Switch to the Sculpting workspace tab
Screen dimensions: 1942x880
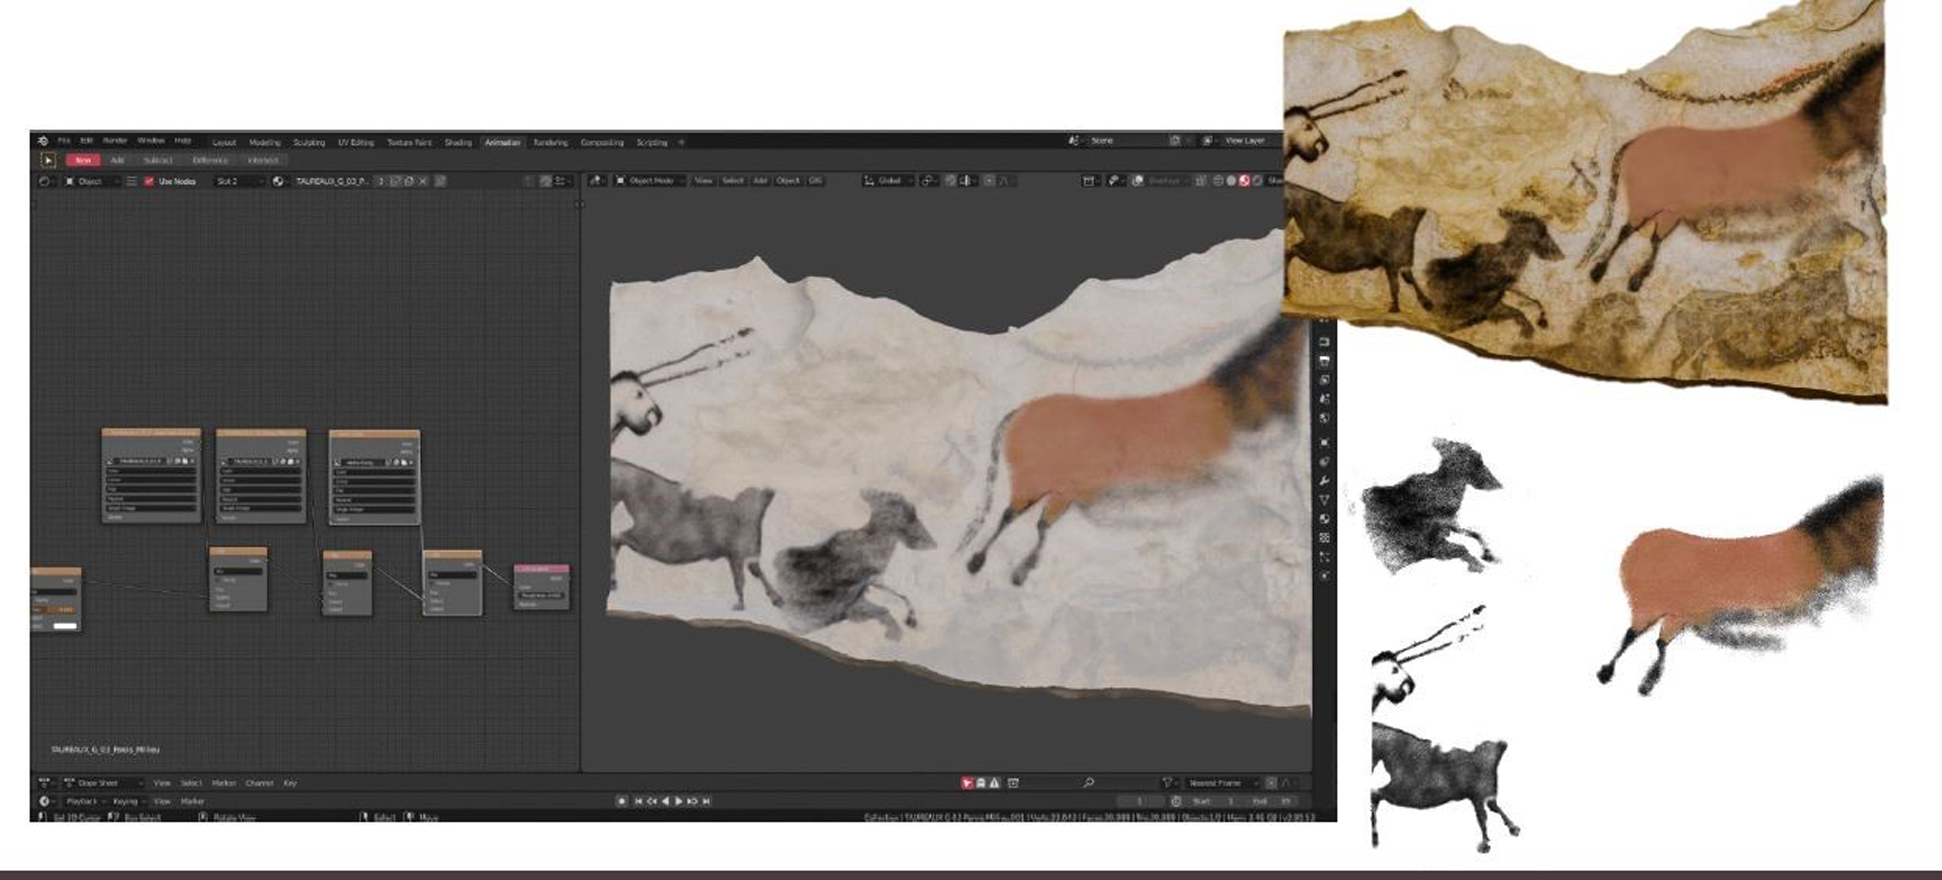tap(309, 142)
